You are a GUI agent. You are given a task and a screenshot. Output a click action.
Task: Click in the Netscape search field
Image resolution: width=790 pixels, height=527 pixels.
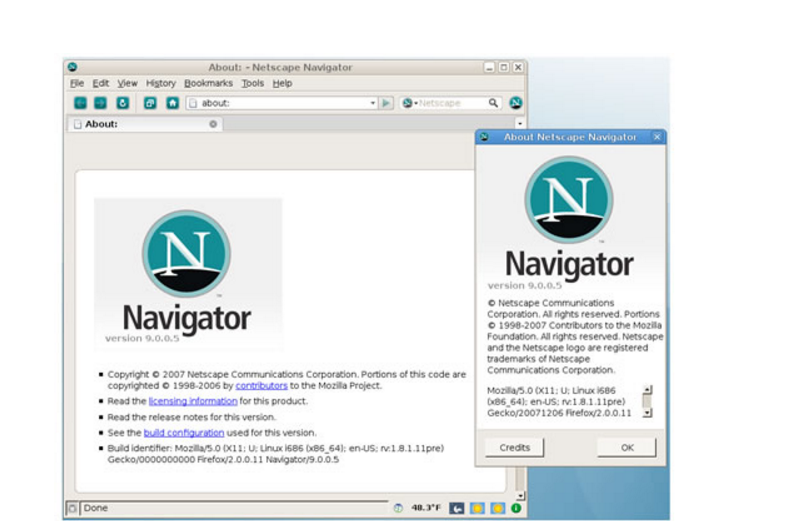452,103
